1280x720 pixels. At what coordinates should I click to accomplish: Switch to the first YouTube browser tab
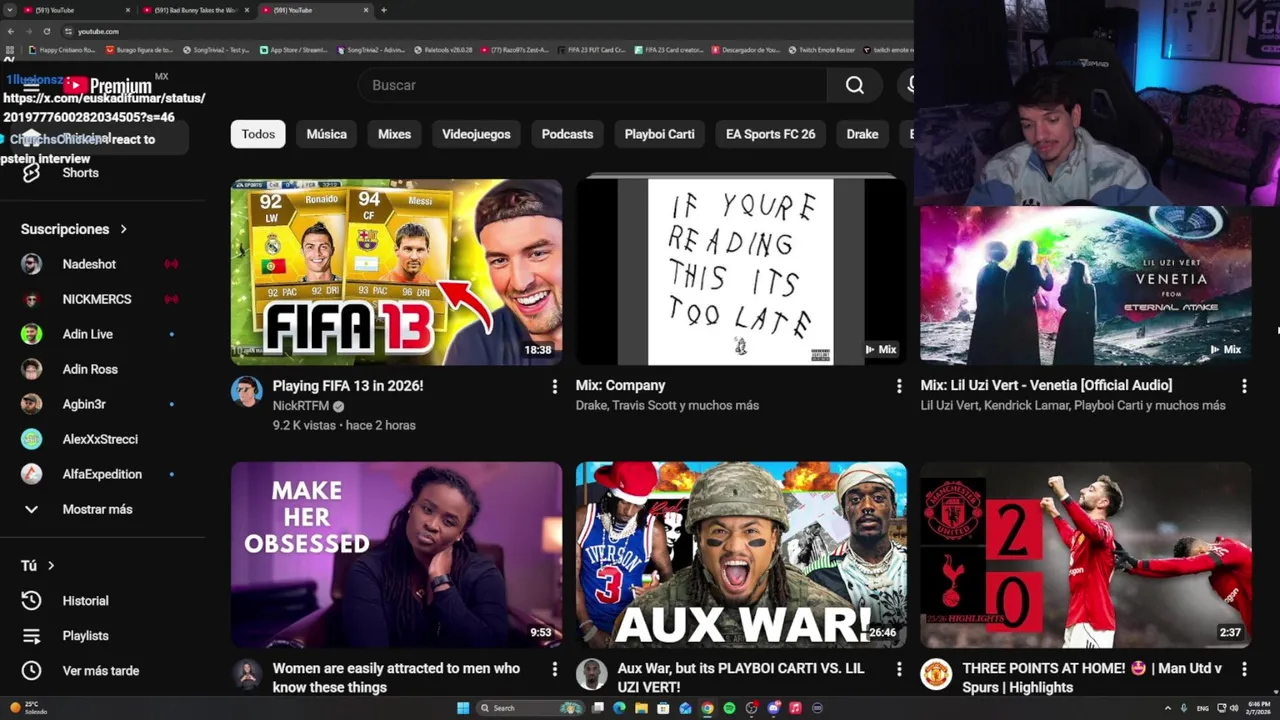[78, 10]
